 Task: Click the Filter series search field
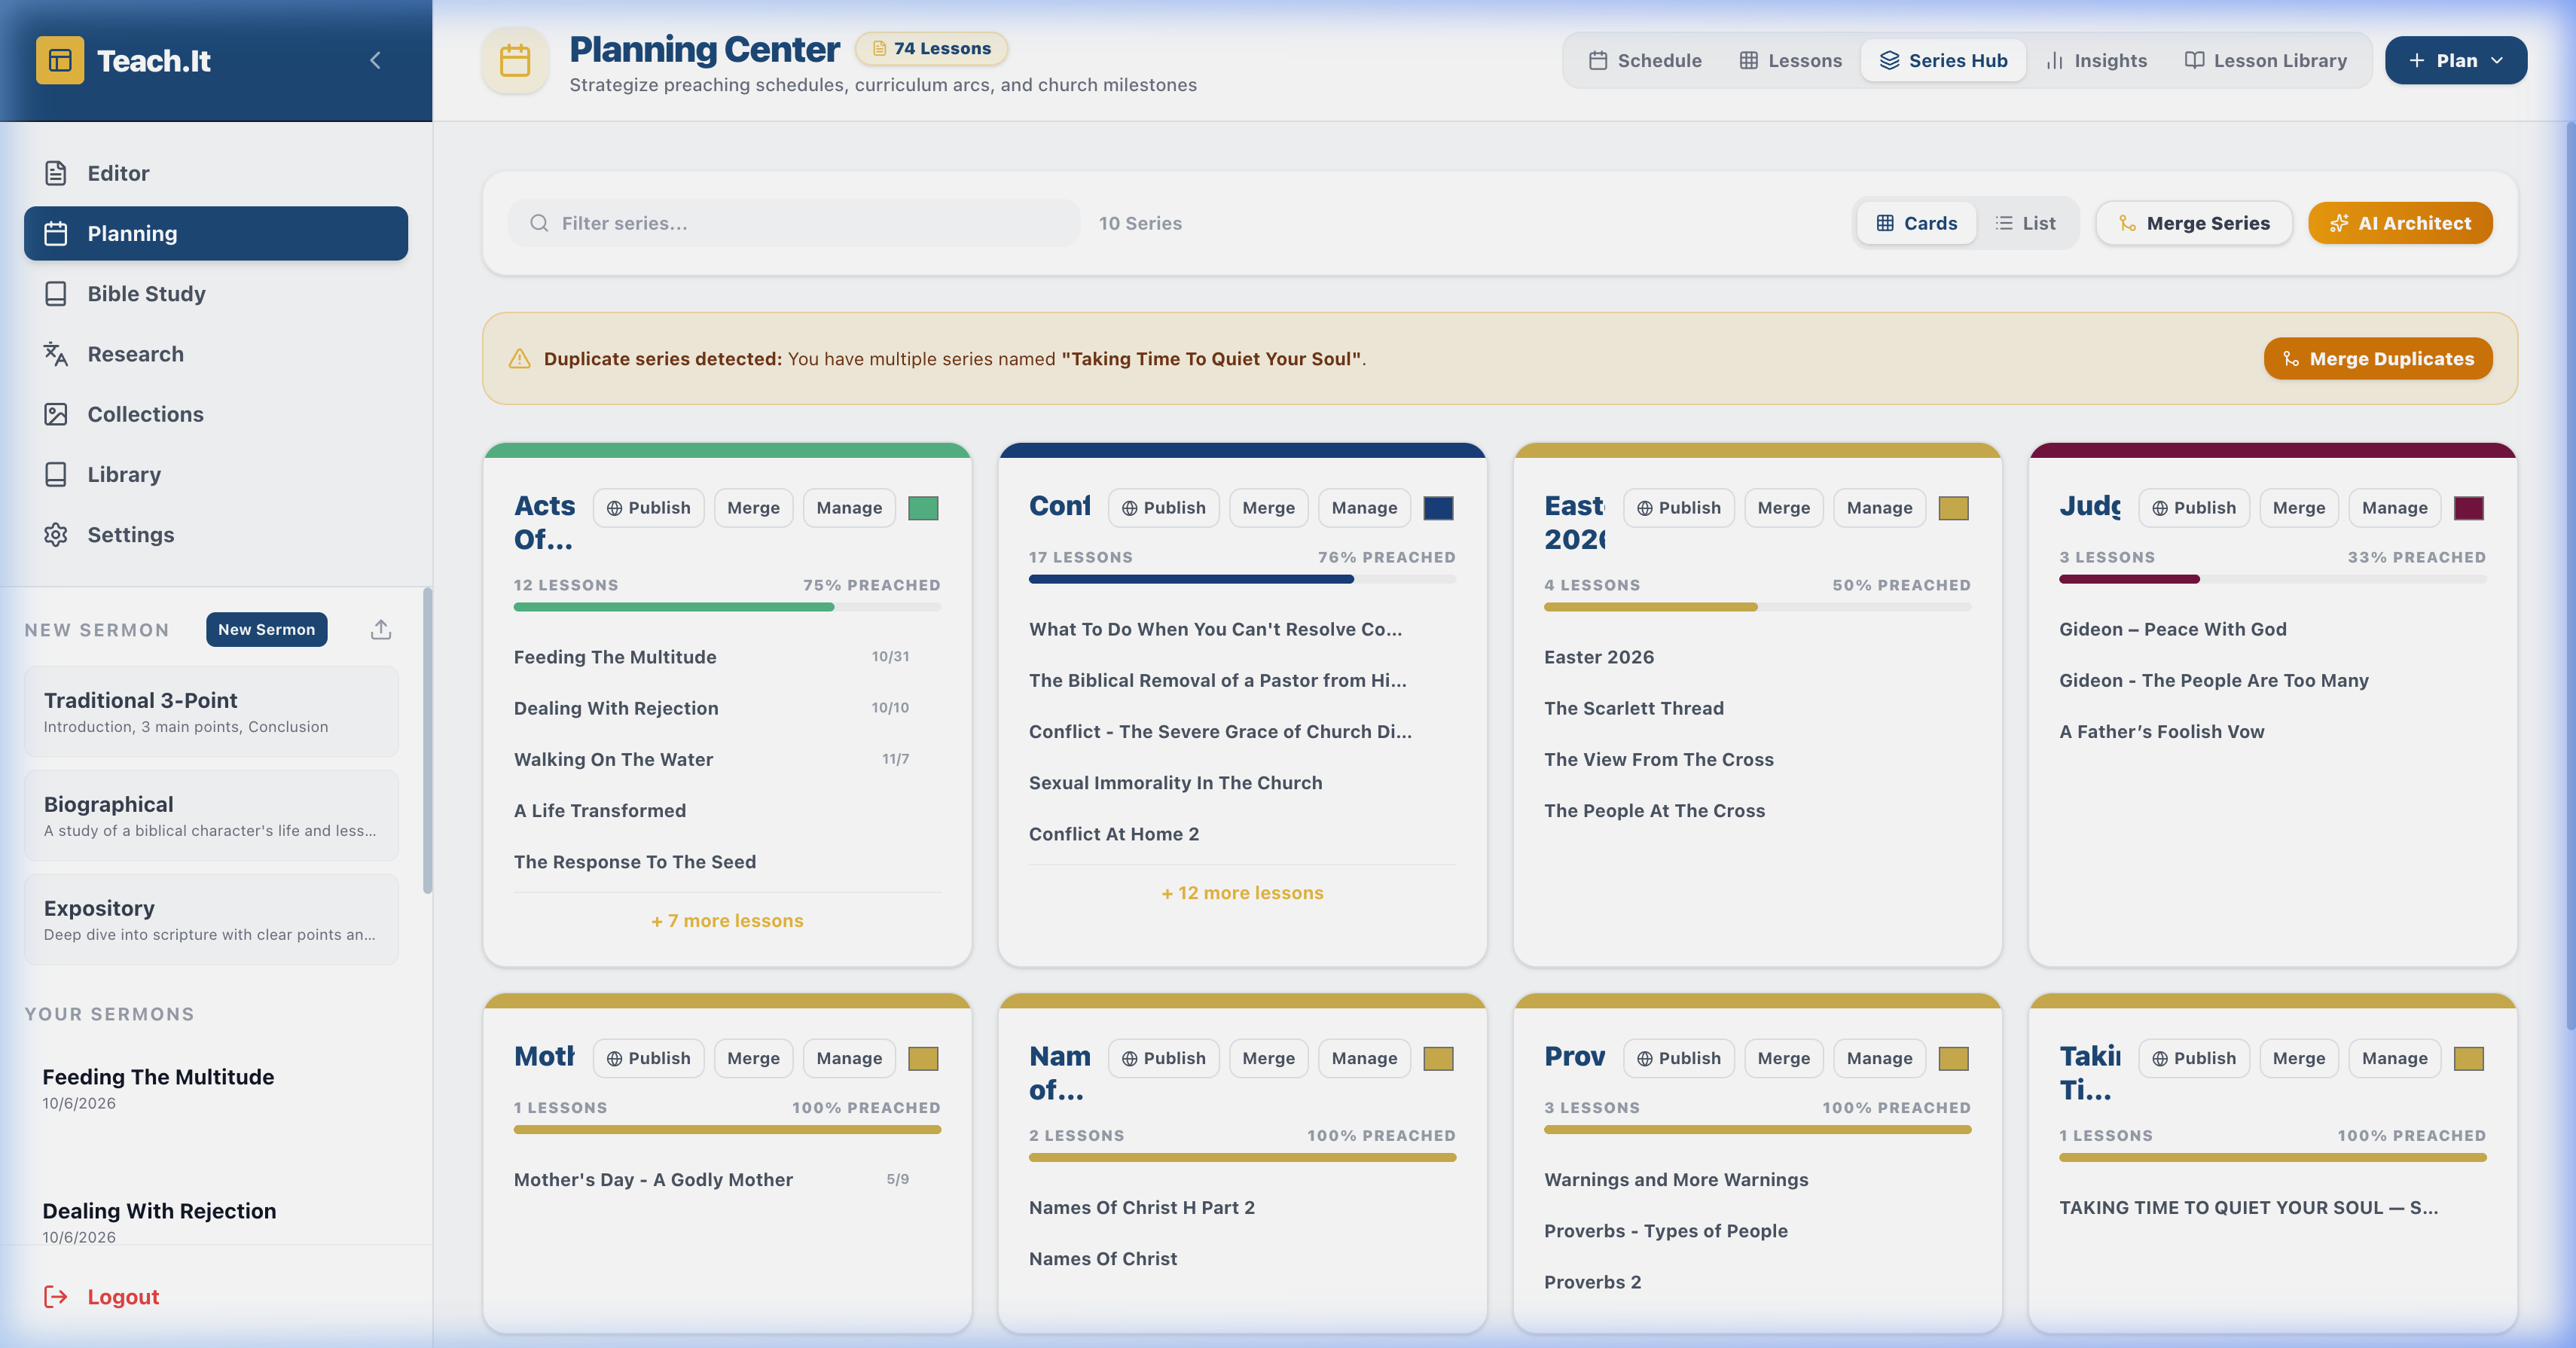(794, 223)
